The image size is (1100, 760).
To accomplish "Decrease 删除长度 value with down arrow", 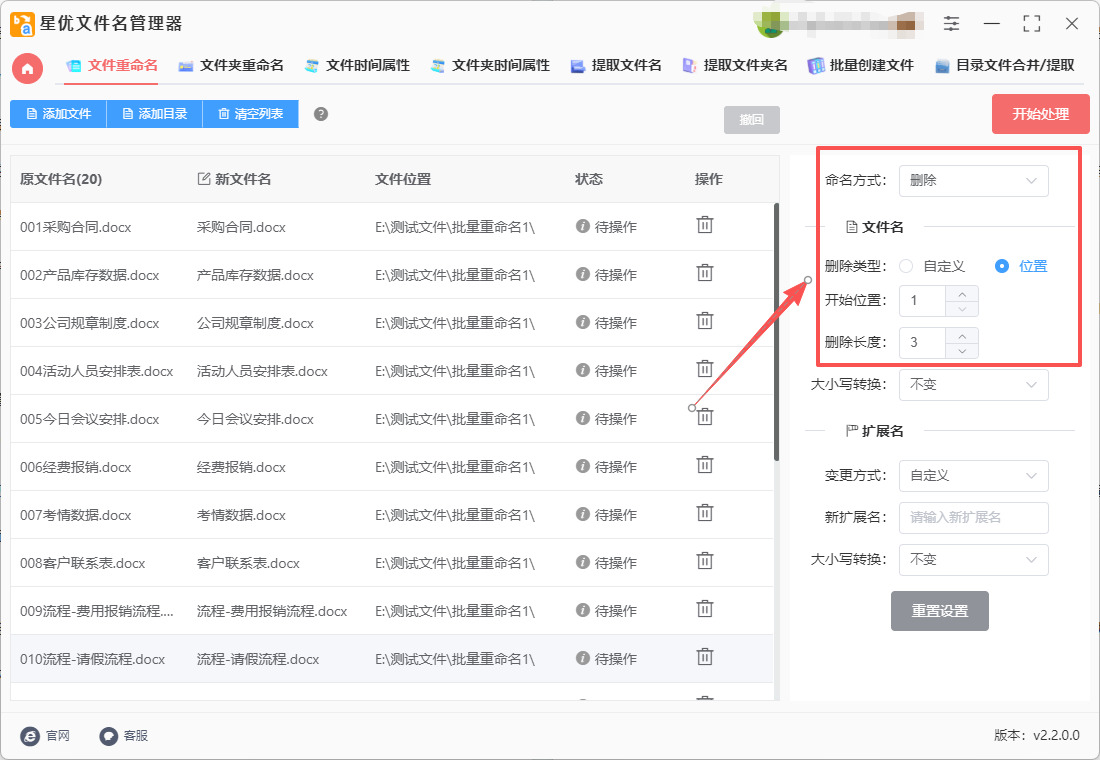I will pos(962,351).
